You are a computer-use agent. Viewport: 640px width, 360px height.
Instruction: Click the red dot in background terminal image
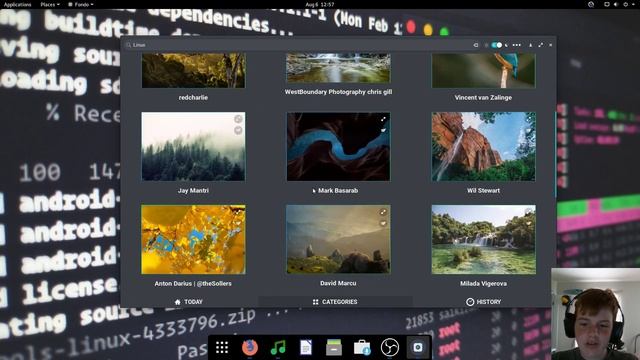[x=411, y=27]
